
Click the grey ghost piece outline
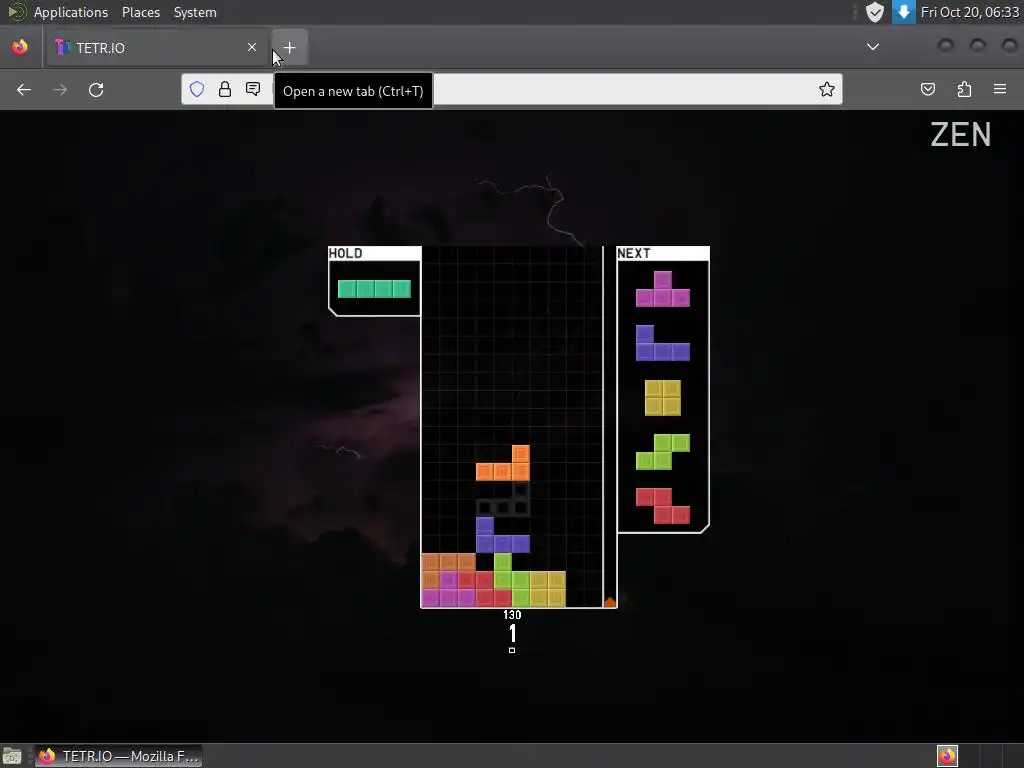click(503, 500)
